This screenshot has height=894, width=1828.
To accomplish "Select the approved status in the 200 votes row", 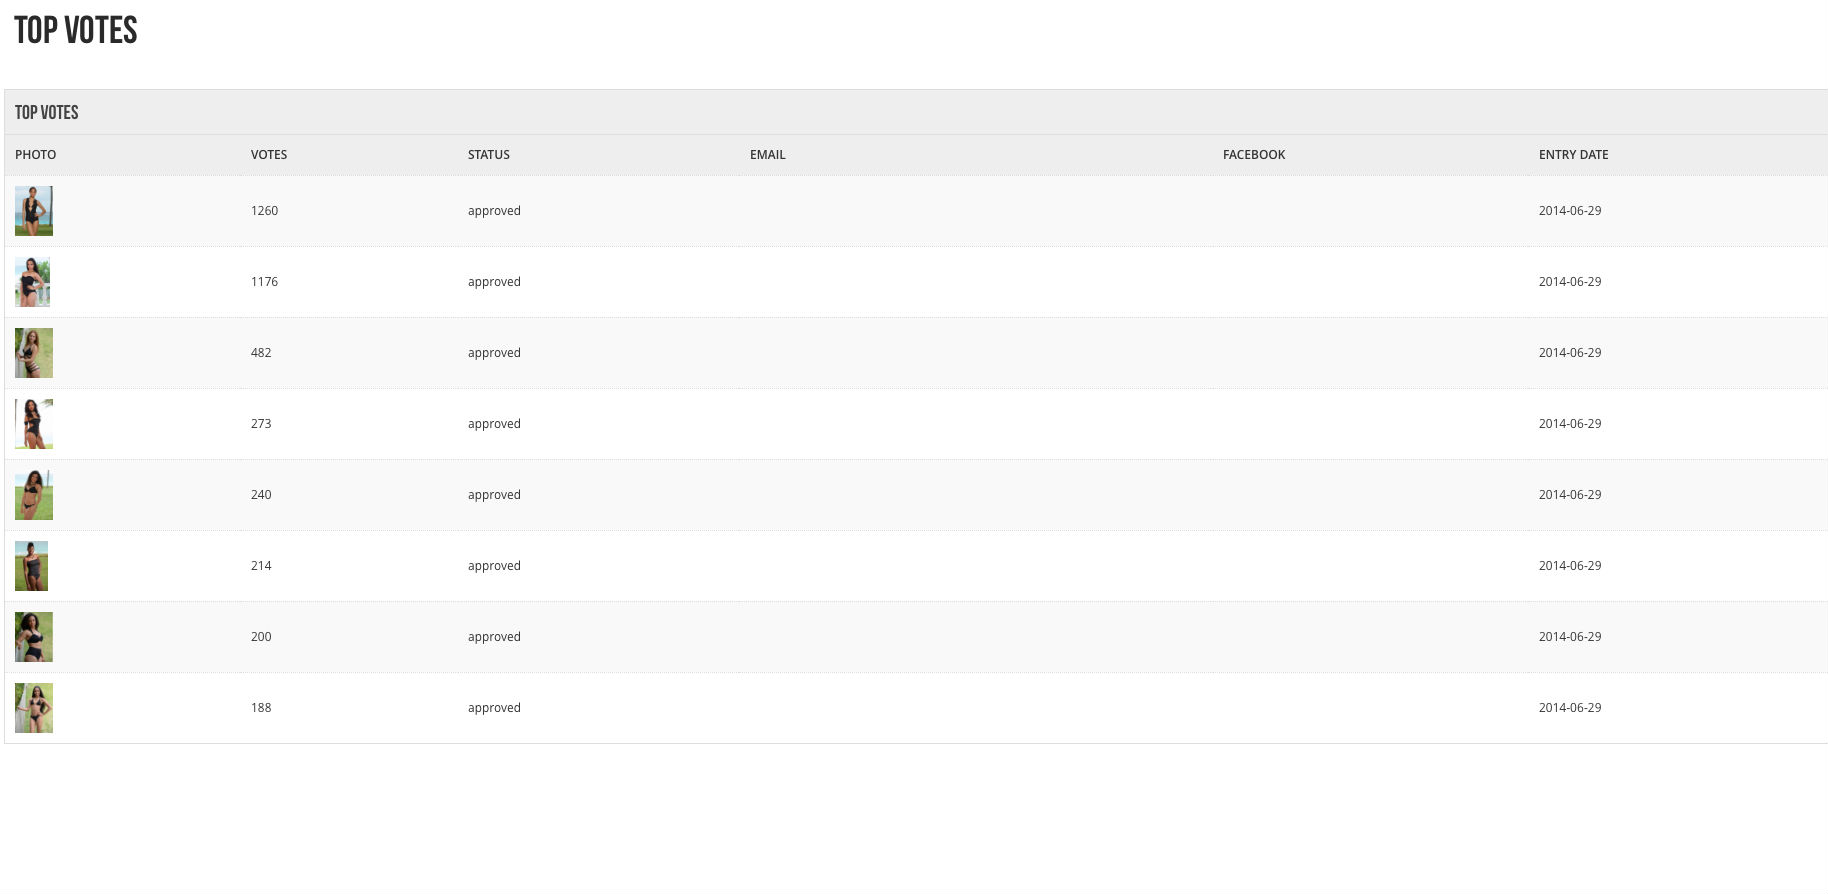I will (494, 637).
